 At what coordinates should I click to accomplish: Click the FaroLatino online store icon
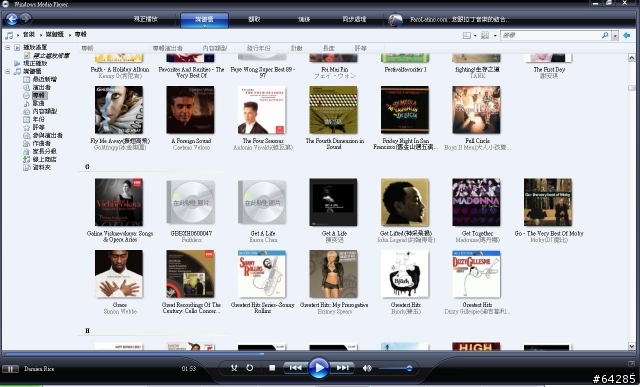[x=395, y=20]
